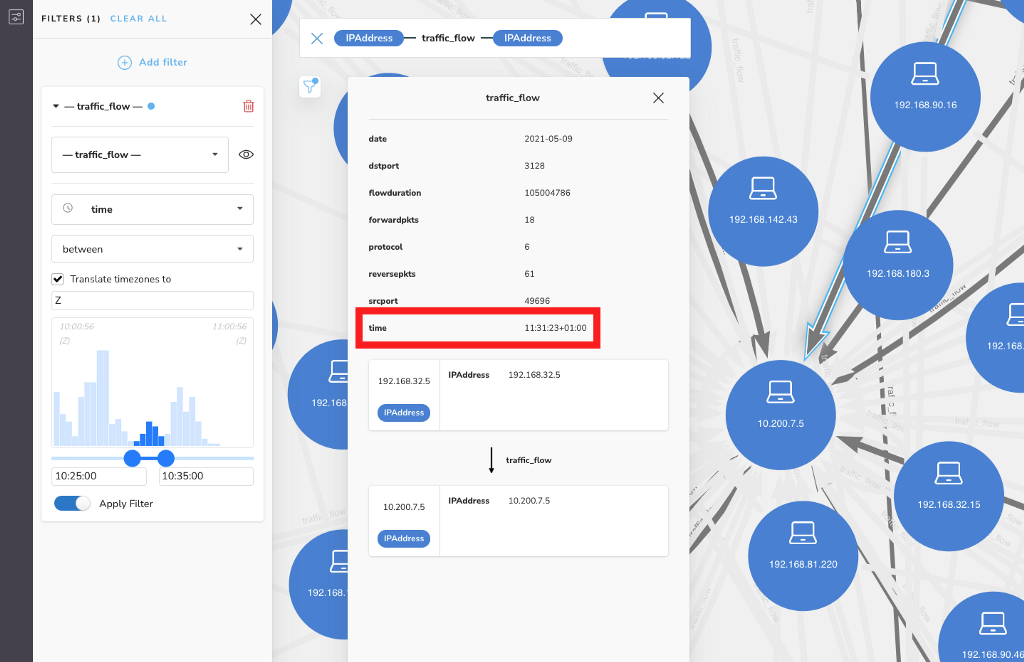
Task: Click the flowduration value 105004786
Action: [547, 193]
